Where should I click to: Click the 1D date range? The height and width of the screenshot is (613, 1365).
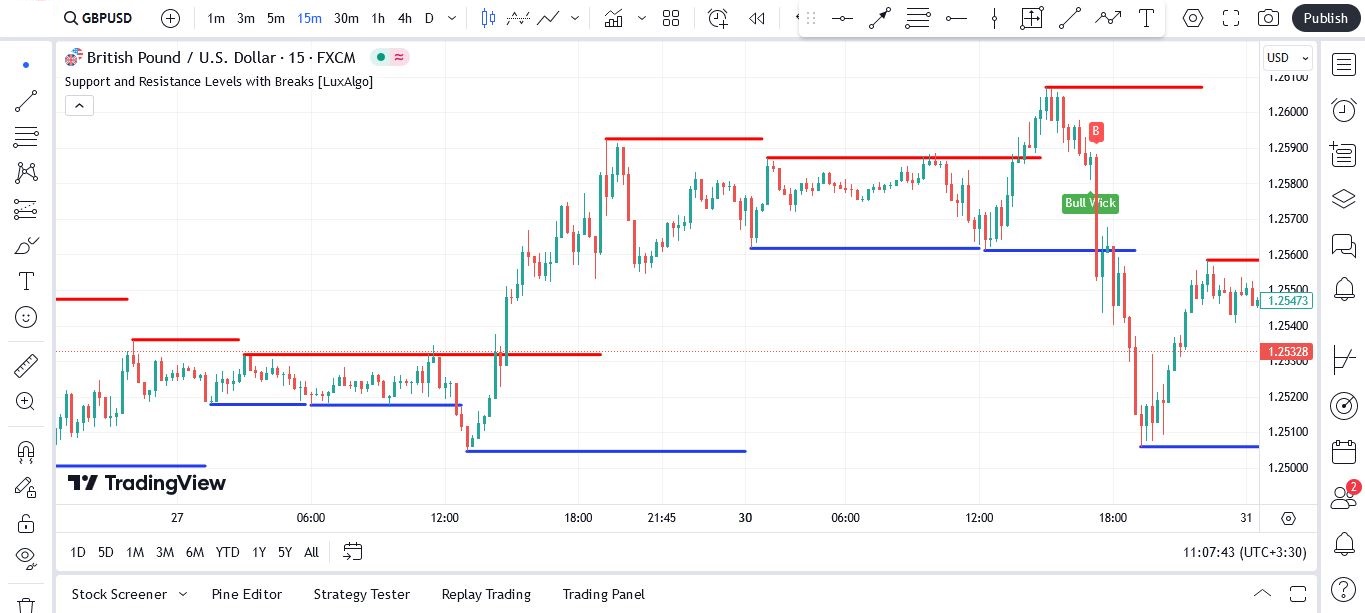77,552
